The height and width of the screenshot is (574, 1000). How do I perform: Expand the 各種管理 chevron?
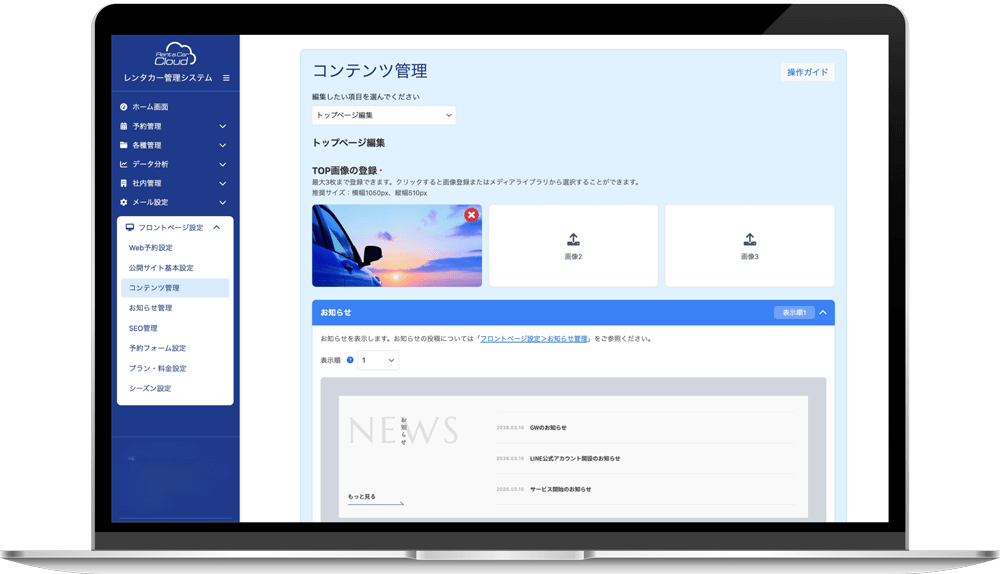click(x=223, y=145)
